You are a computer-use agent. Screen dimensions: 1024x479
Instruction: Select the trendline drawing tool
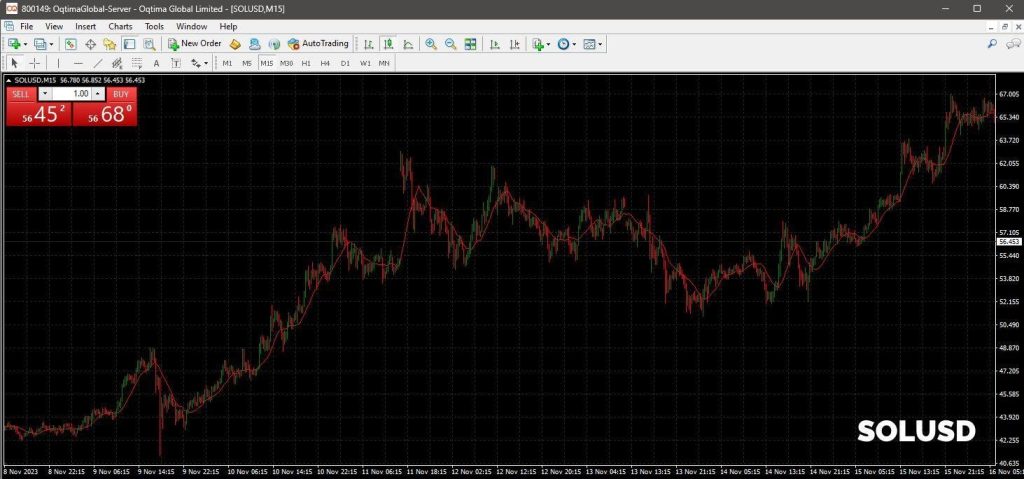[98, 63]
